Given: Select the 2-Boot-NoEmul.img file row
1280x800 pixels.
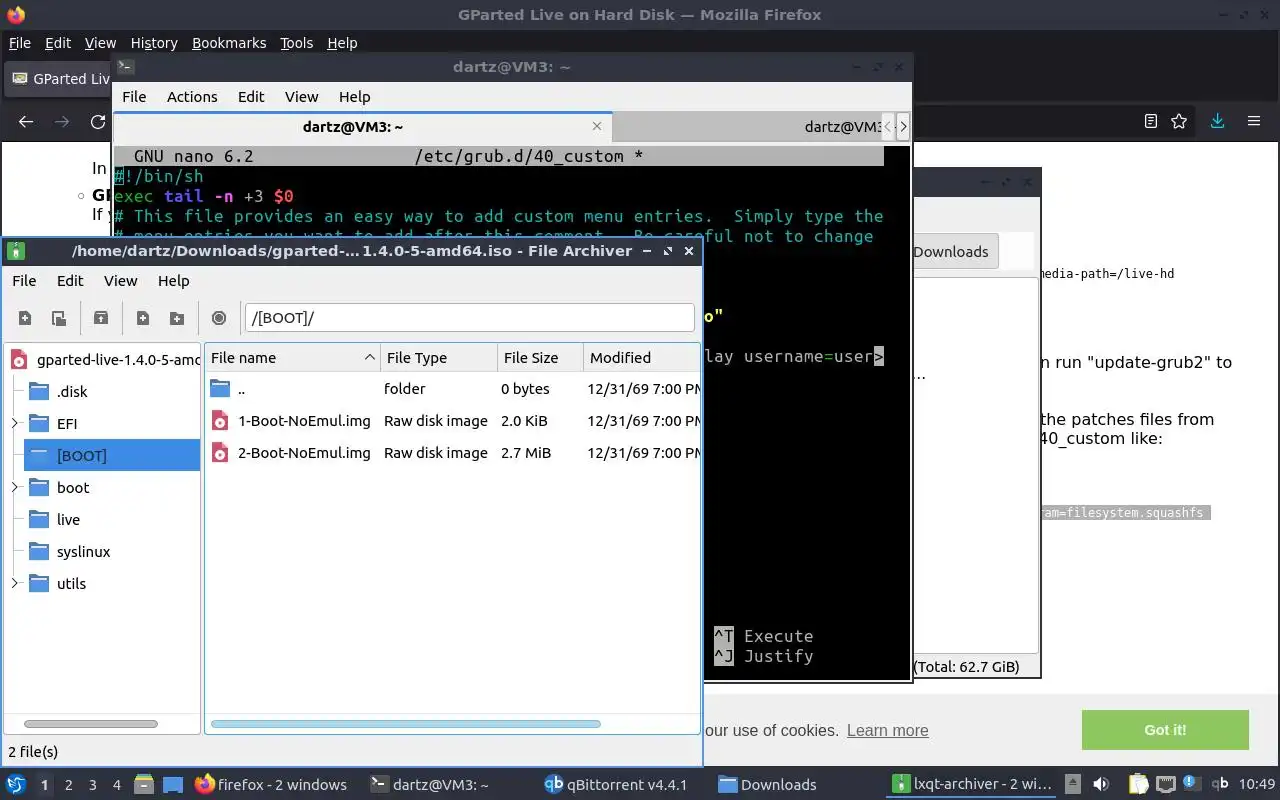Looking at the screenshot, I should 453,452.
